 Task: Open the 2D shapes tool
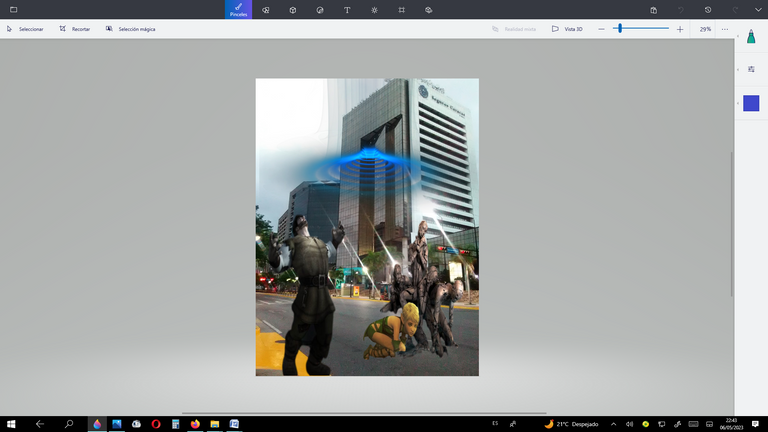tap(265, 10)
